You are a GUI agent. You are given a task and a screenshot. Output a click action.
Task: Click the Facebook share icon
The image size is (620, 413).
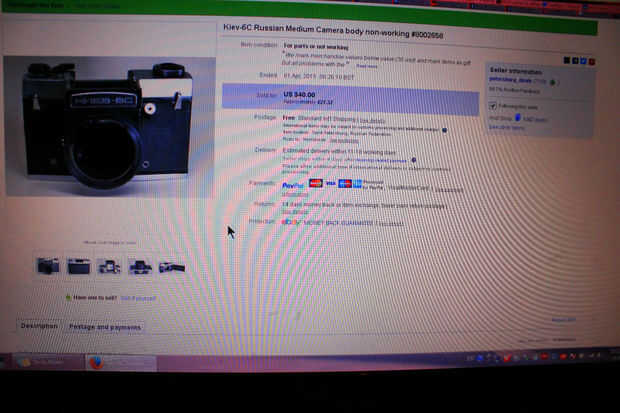pos(575,61)
